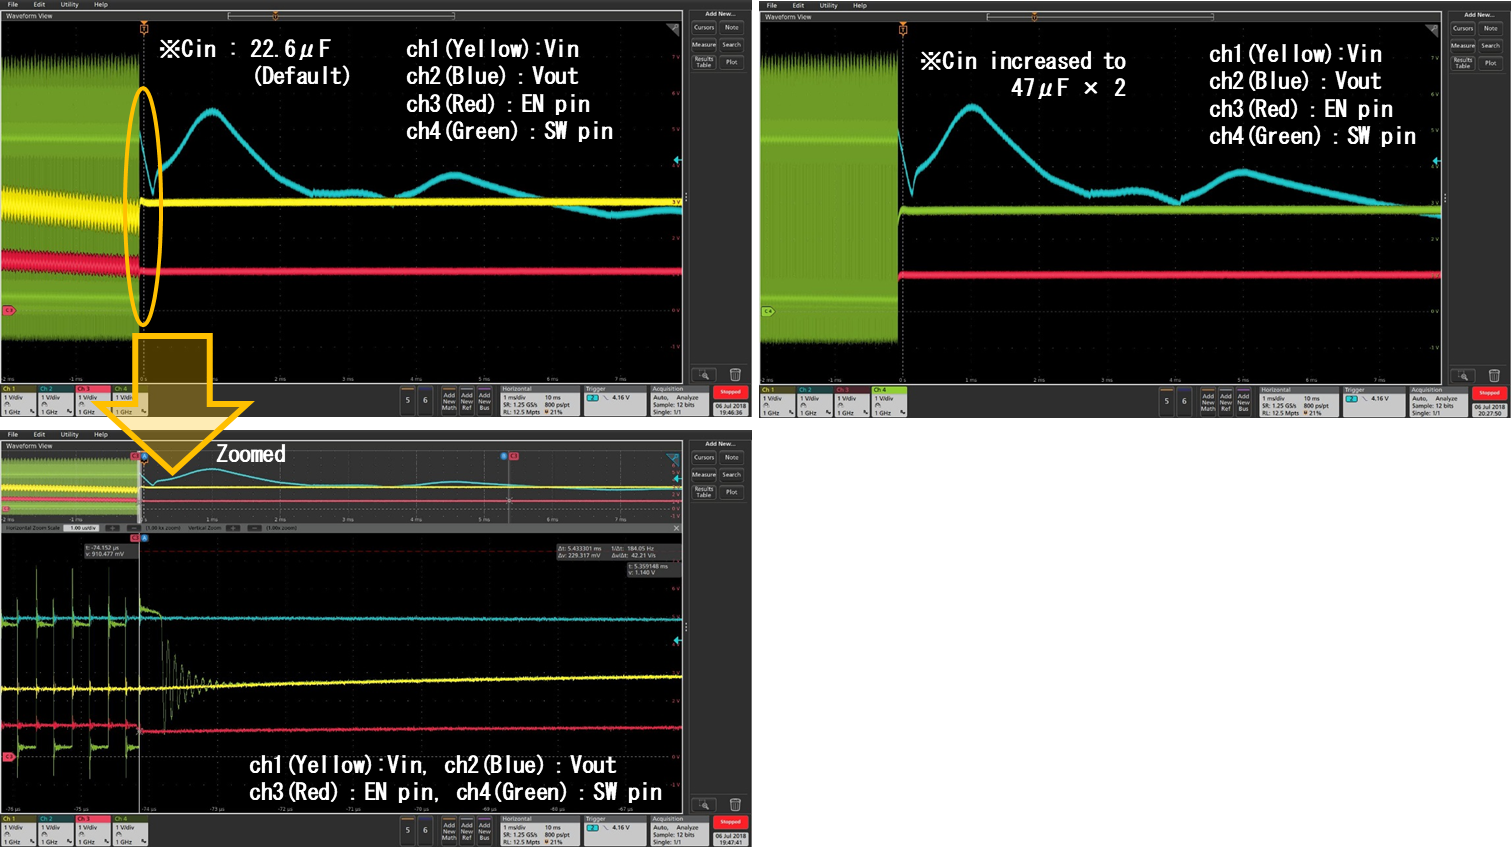
Task: Add channel 6 in top-left window
Action: point(425,400)
